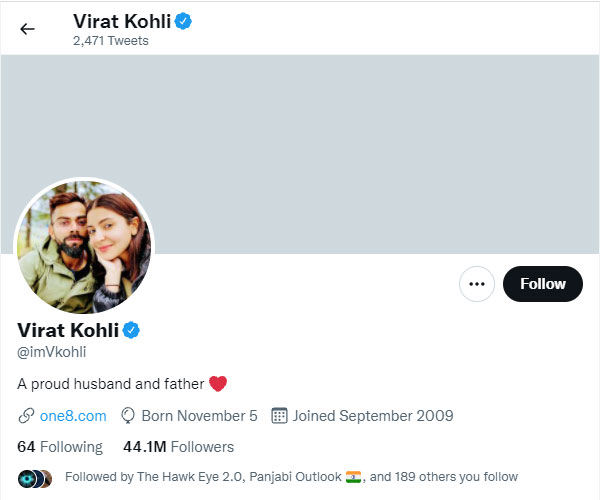
Task: Open the 'Followed by The Hawk Eye 2.0' text
Action: click(200, 477)
